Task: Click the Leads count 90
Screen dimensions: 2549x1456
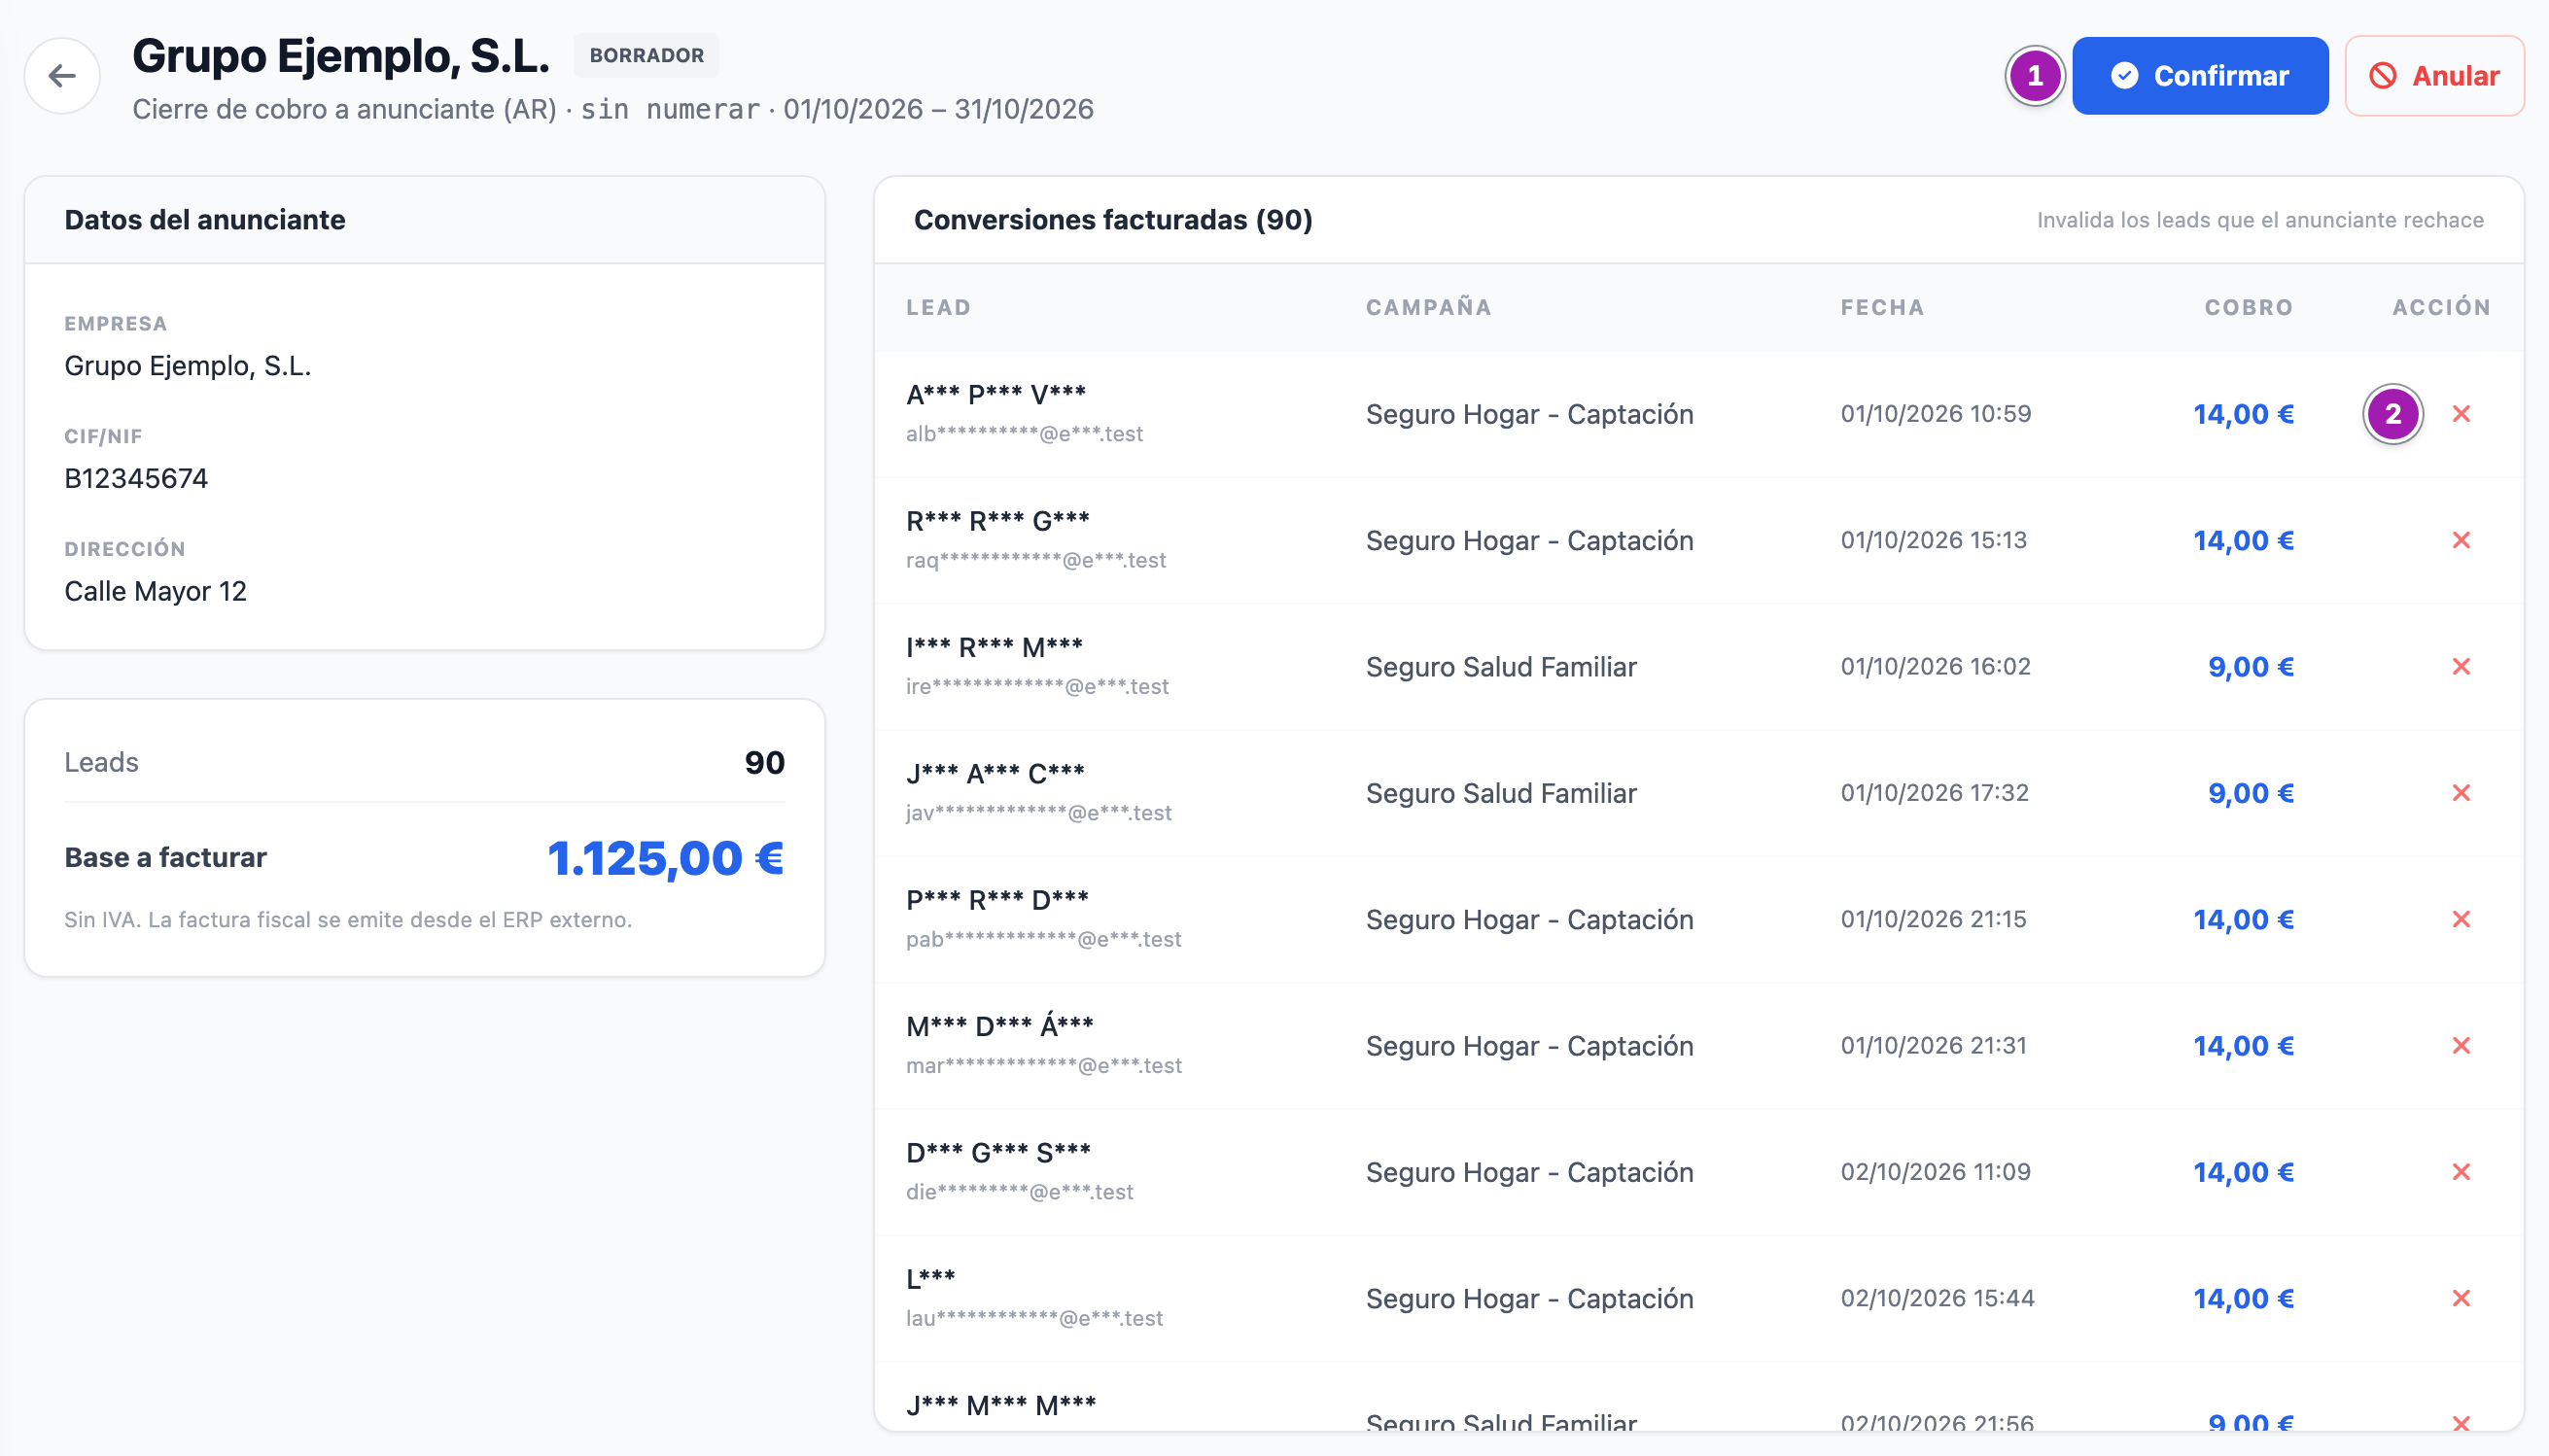Action: 764,763
